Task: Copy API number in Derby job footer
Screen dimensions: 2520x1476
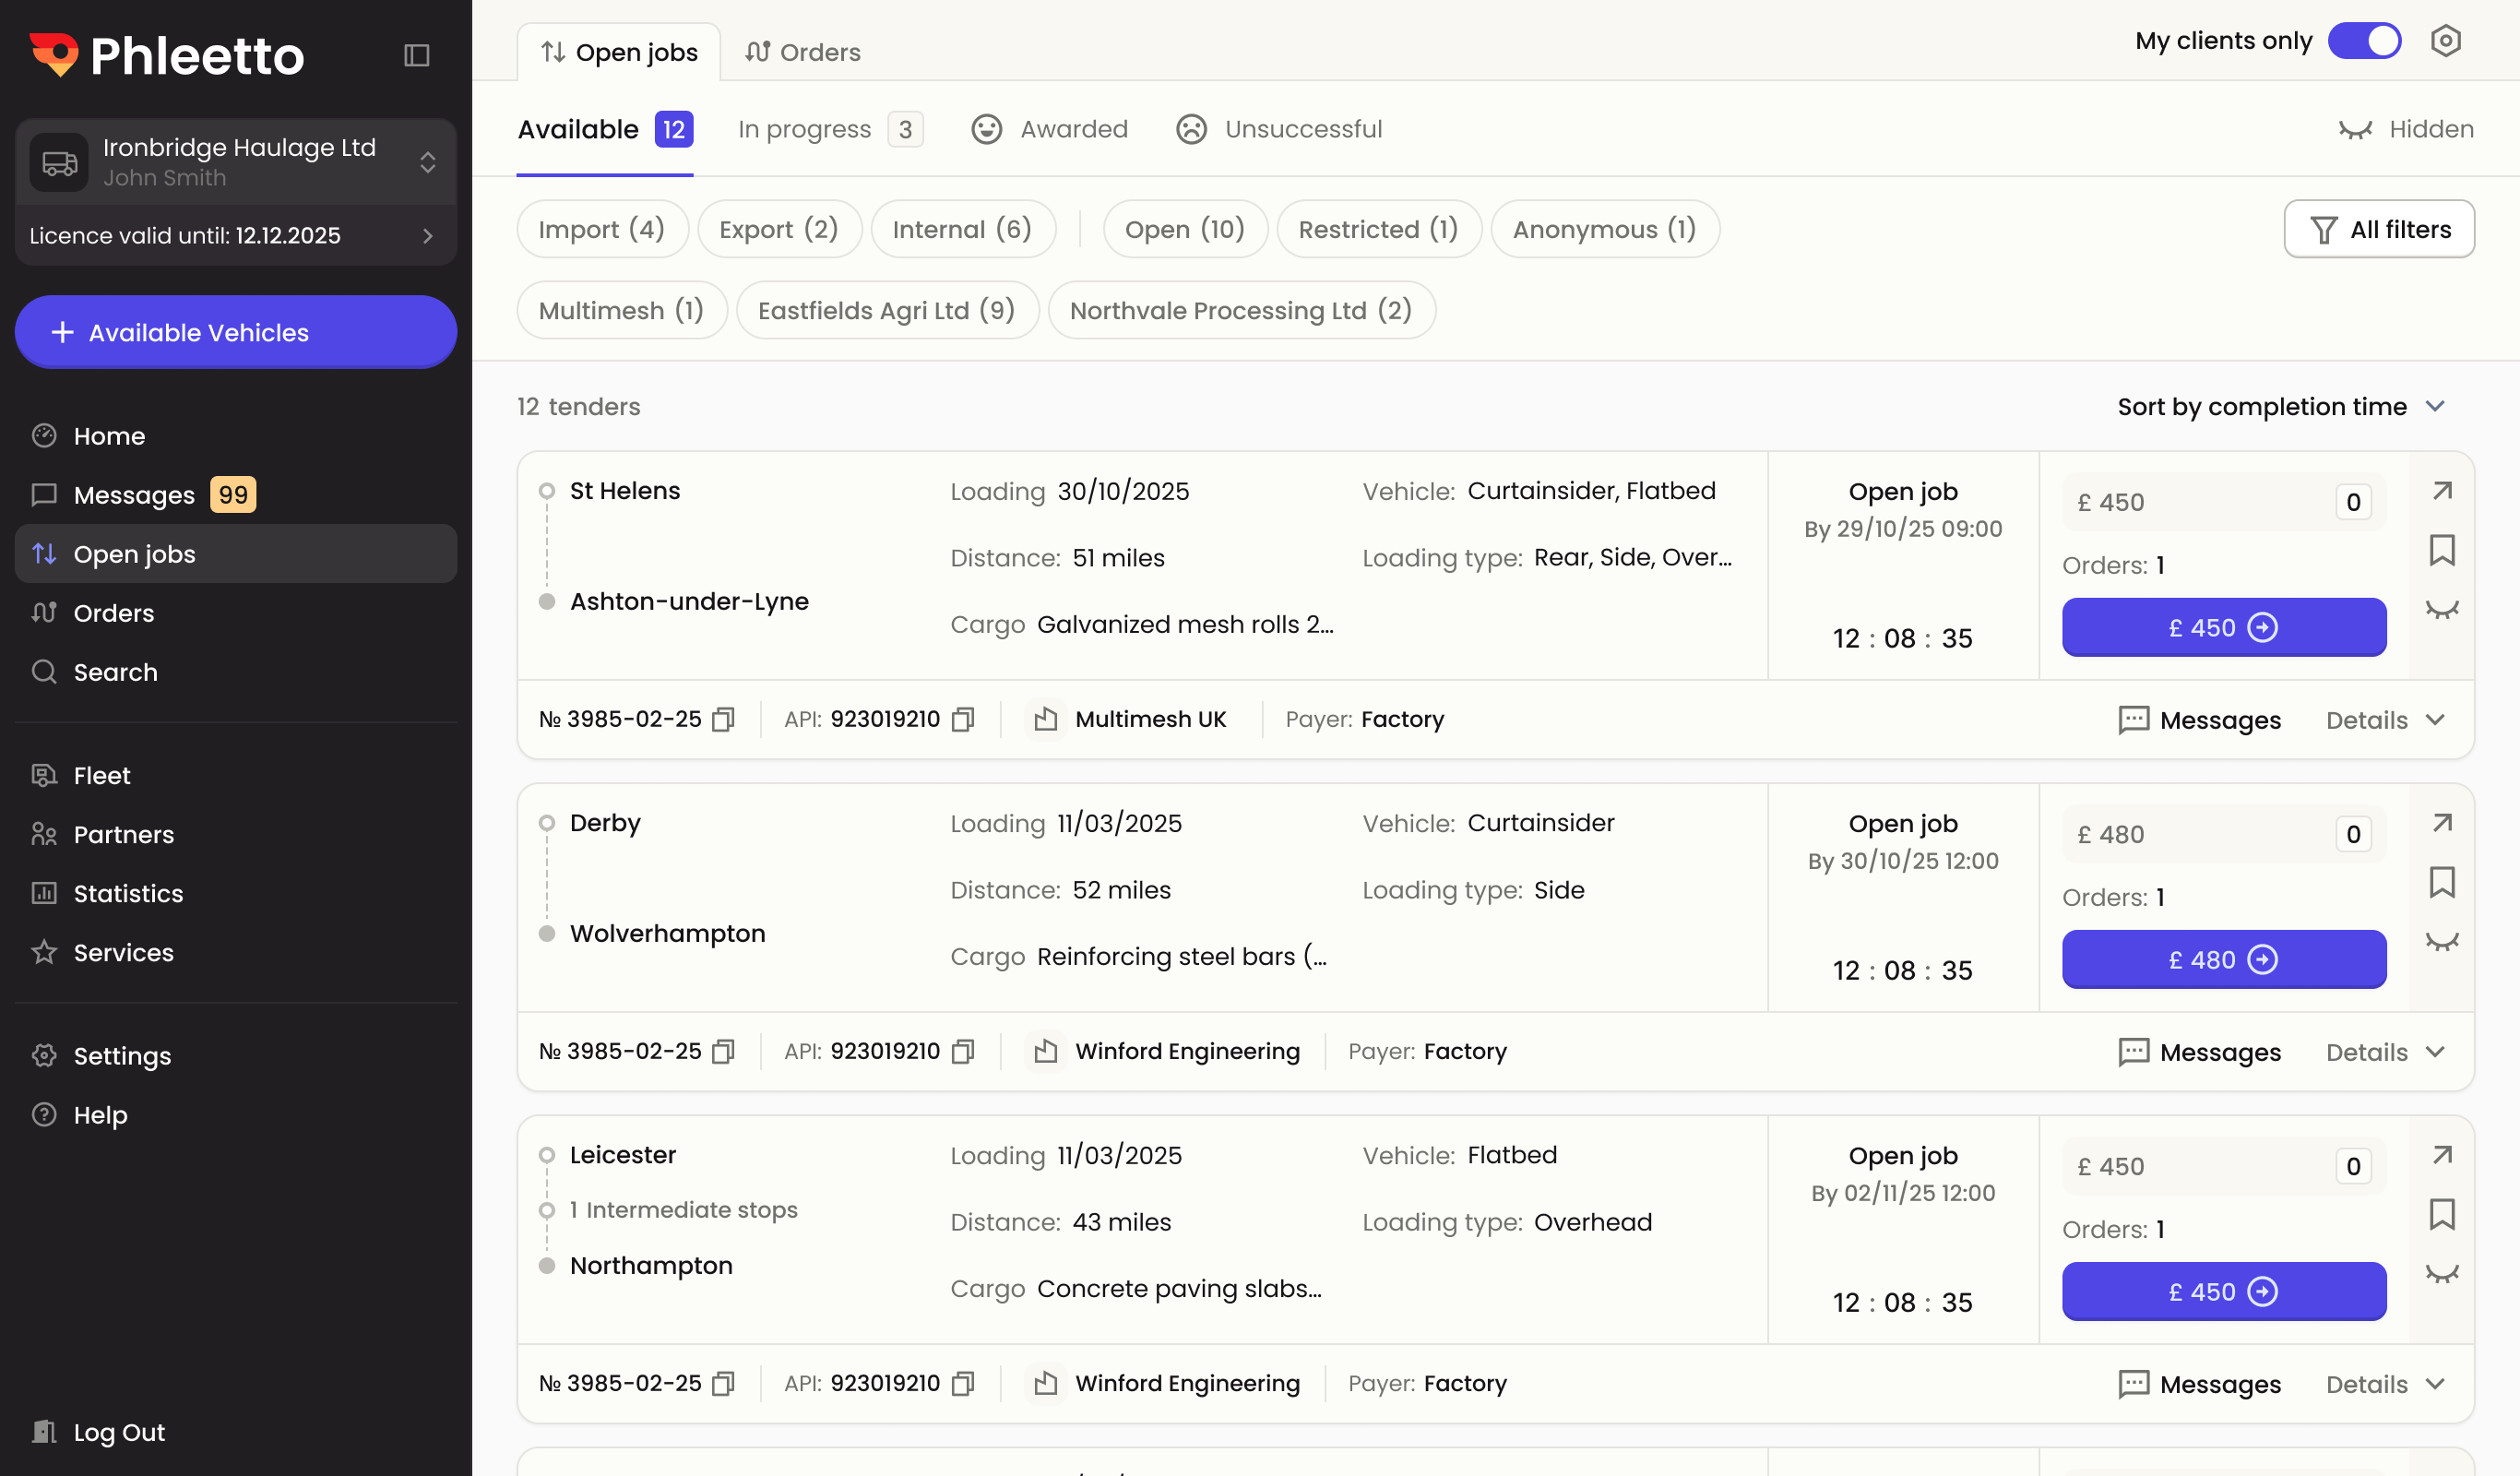Action: 963,1052
